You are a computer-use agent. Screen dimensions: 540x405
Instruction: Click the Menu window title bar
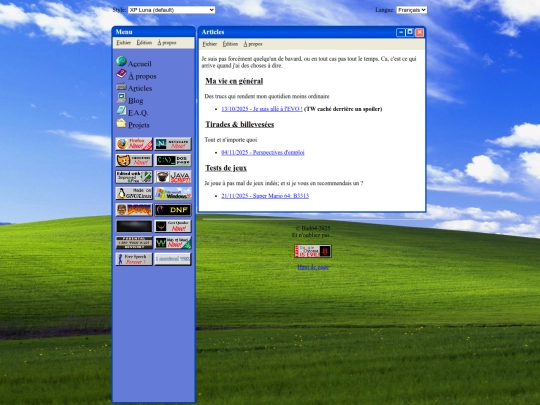pos(154,32)
